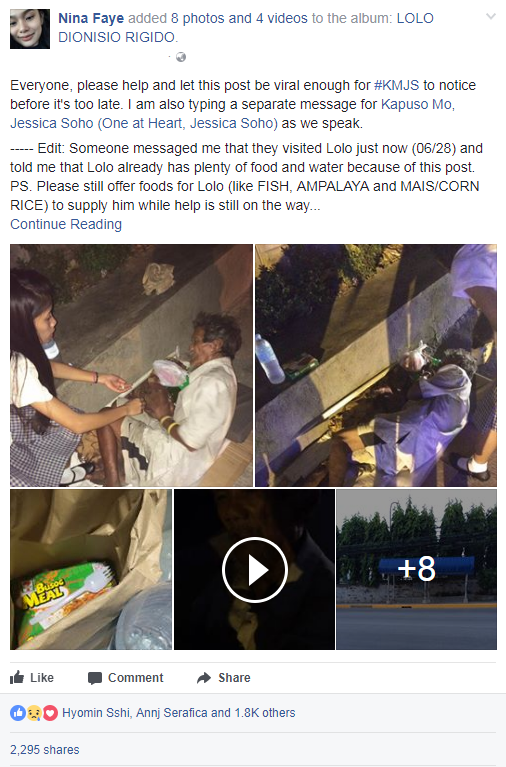Open the Kapuso Mo, Jessica Soho page link

(x=232, y=113)
